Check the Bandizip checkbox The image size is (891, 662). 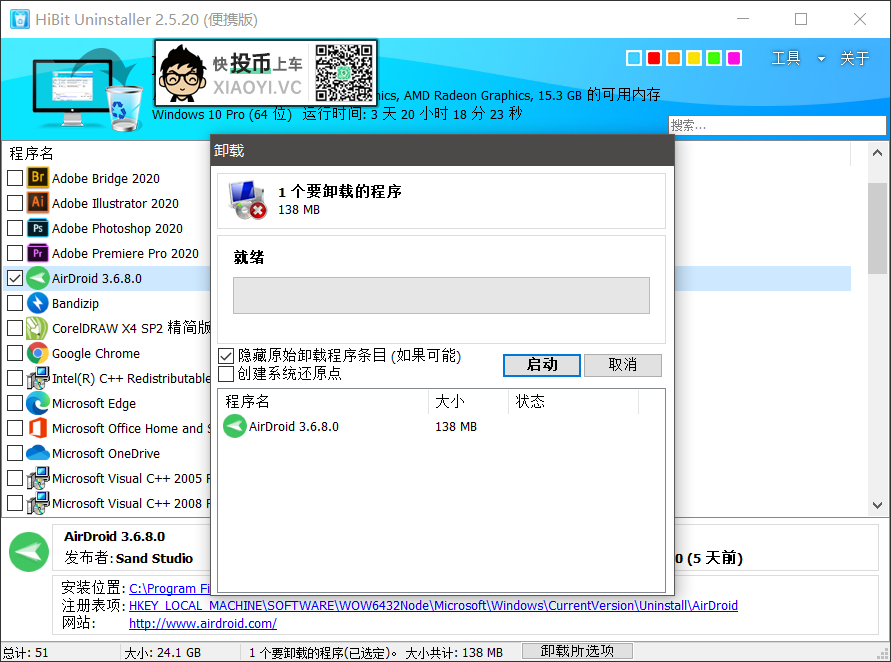pos(15,303)
